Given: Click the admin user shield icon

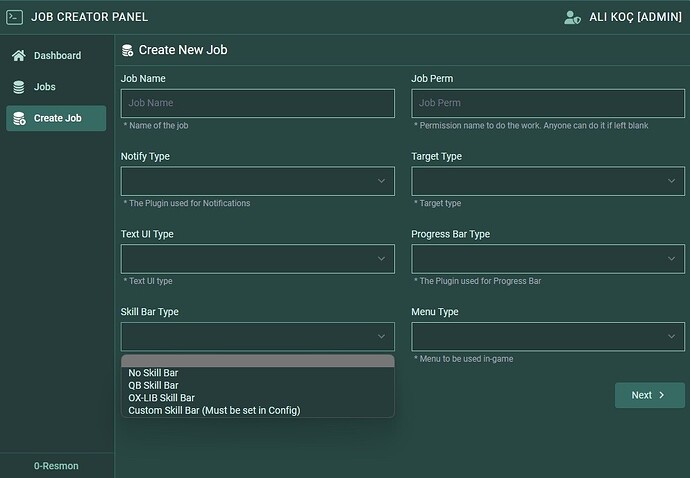Looking at the screenshot, I should pos(572,18).
